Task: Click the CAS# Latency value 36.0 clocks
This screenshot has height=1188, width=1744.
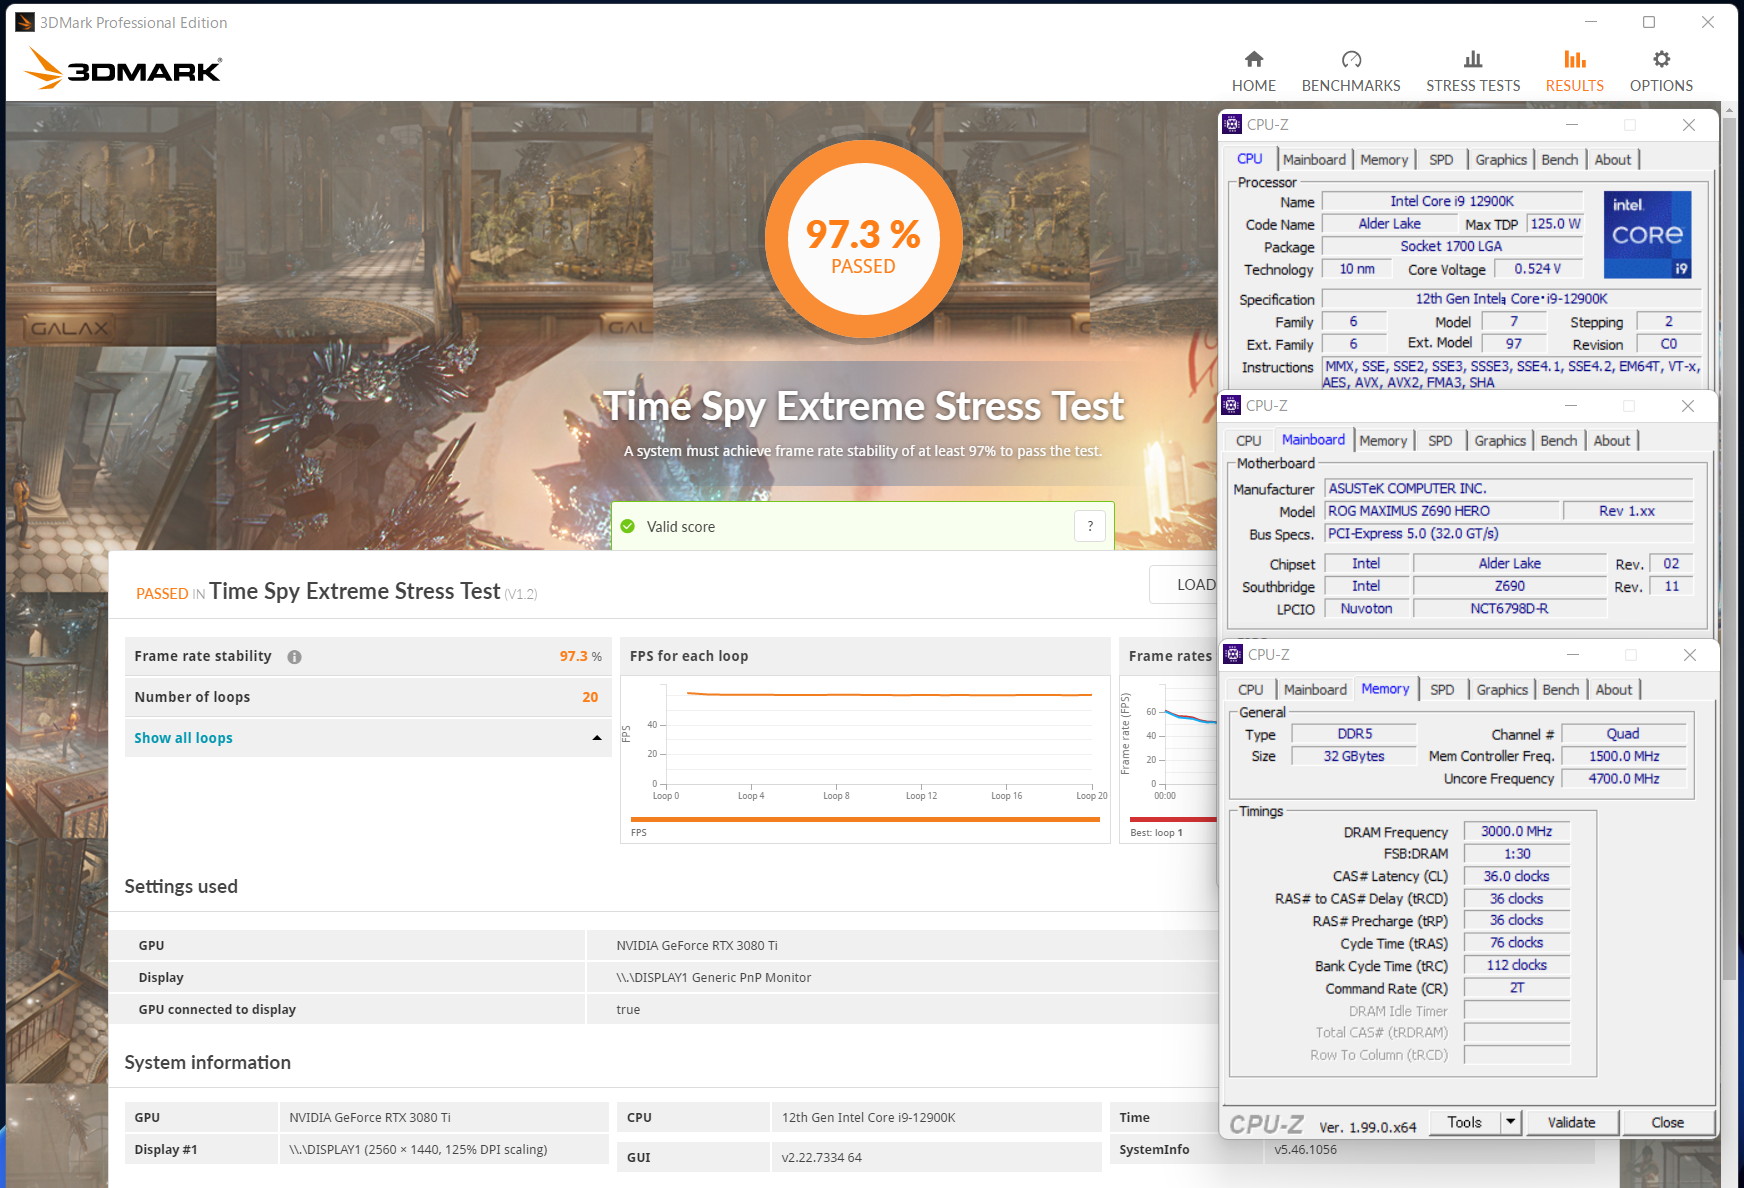Action: click(1516, 876)
